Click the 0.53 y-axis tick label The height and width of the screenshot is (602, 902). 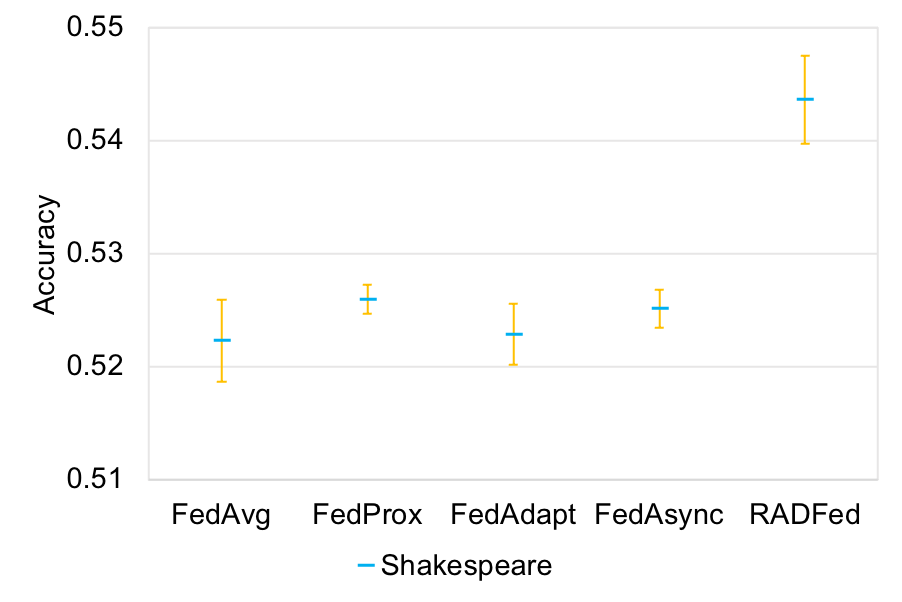[x=94, y=254]
